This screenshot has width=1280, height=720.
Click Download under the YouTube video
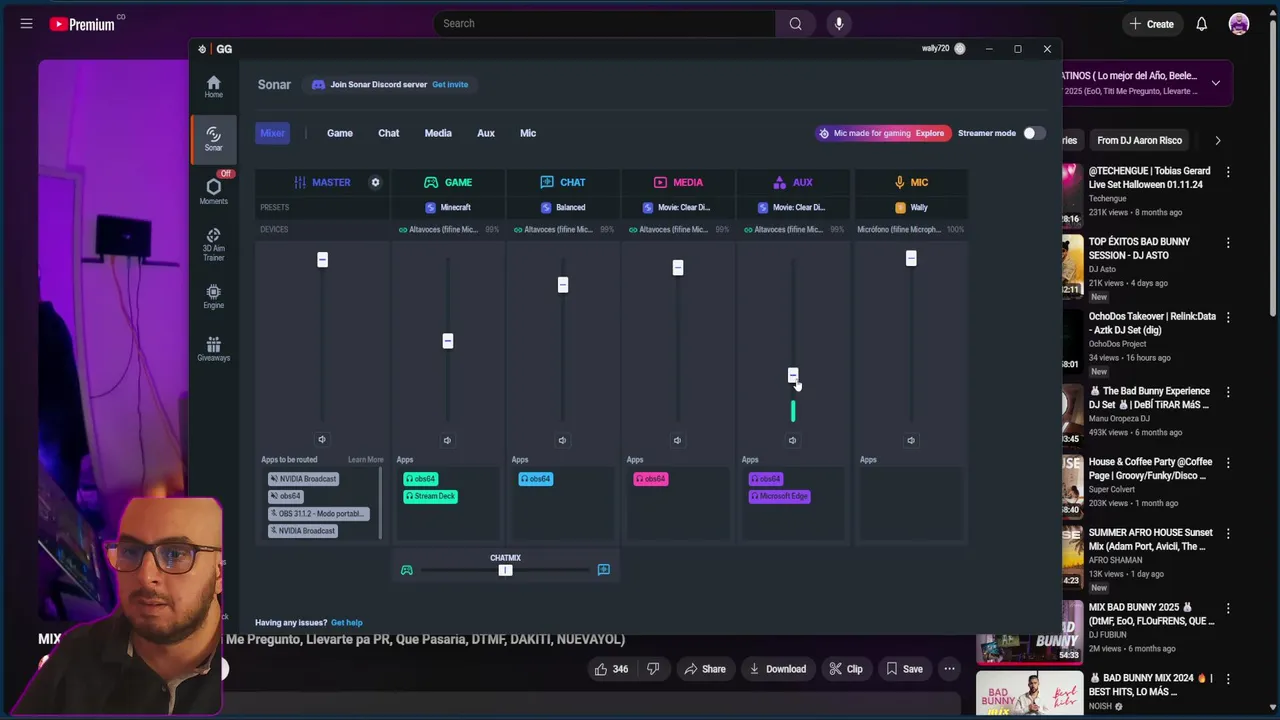click(776, 669)
